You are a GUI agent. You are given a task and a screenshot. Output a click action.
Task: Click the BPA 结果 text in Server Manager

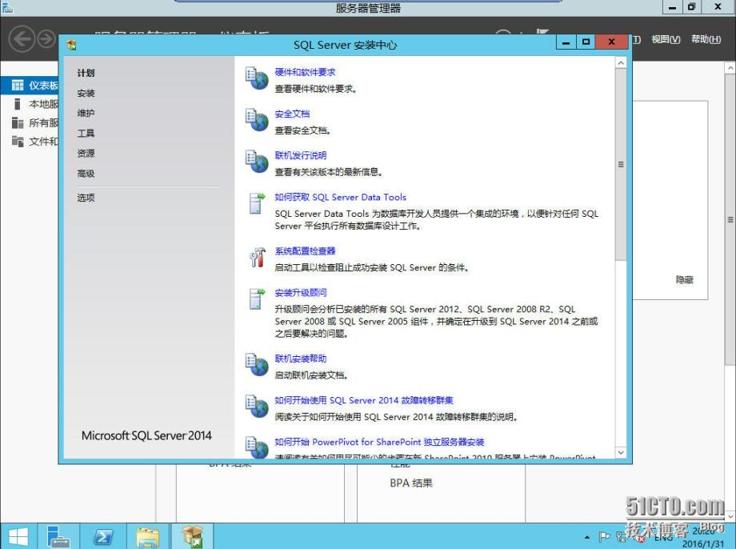click(411, 483)
